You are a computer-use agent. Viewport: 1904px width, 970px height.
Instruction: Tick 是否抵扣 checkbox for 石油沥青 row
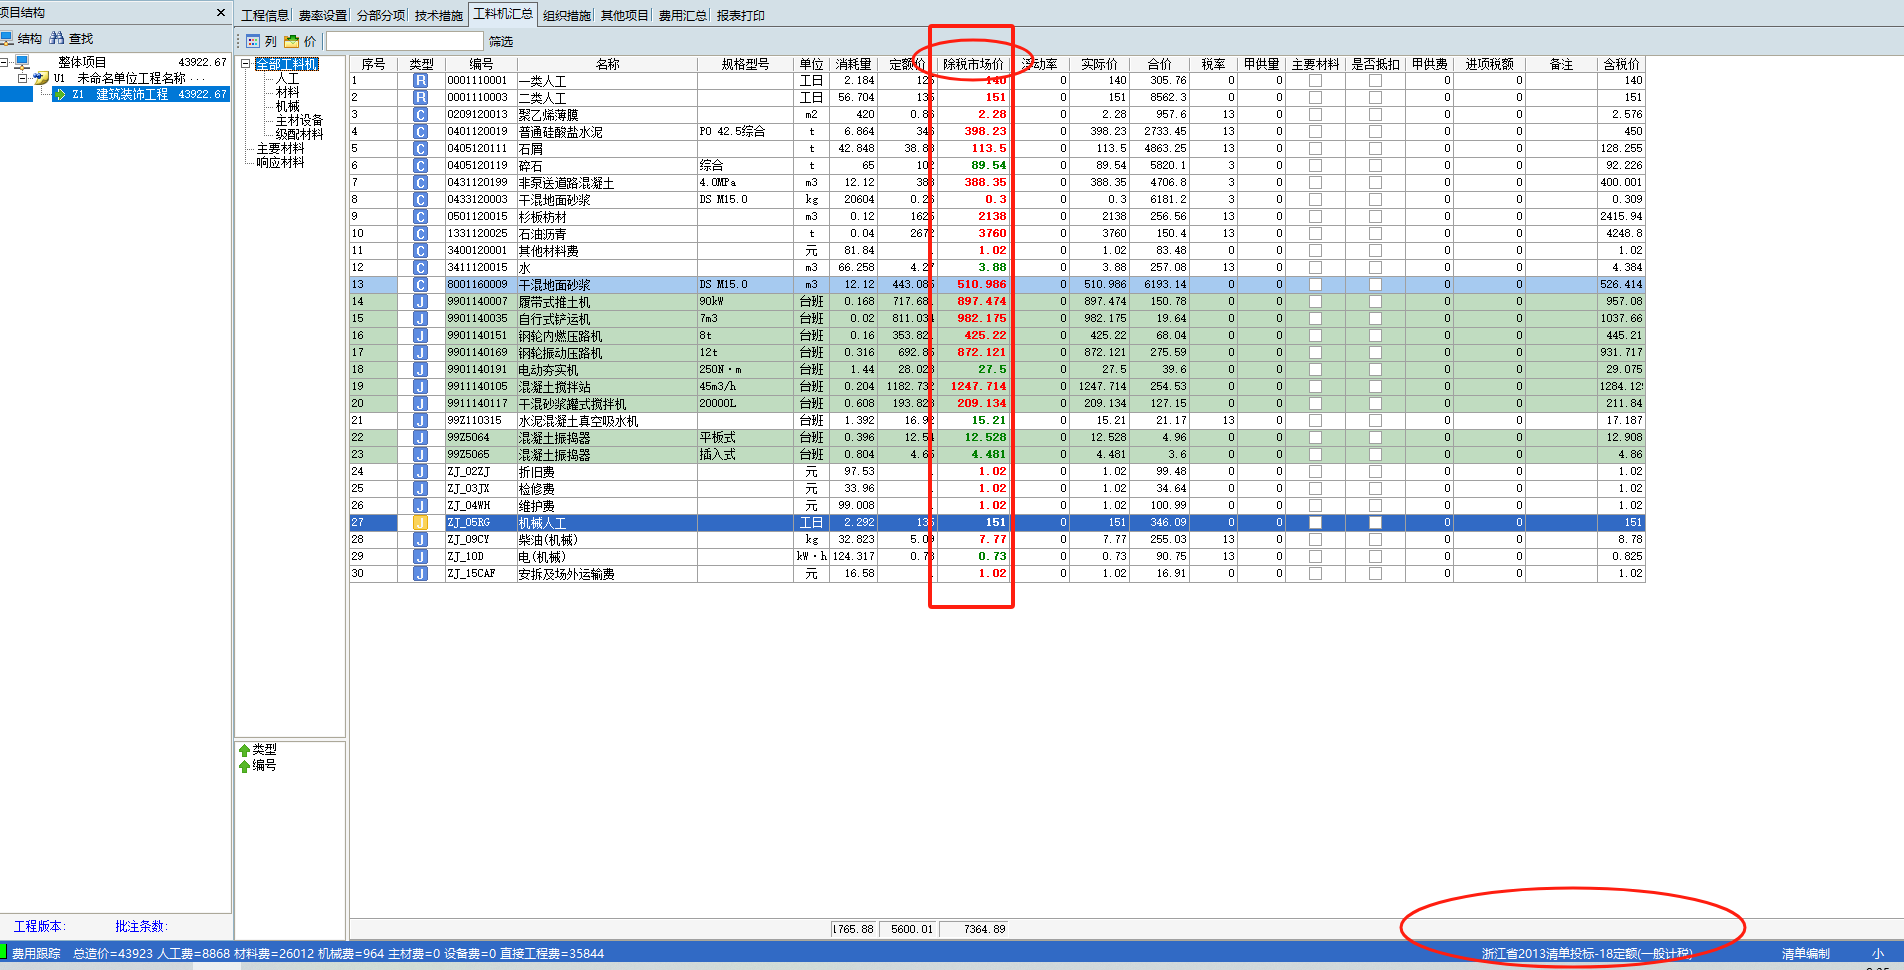(1375, 234)
